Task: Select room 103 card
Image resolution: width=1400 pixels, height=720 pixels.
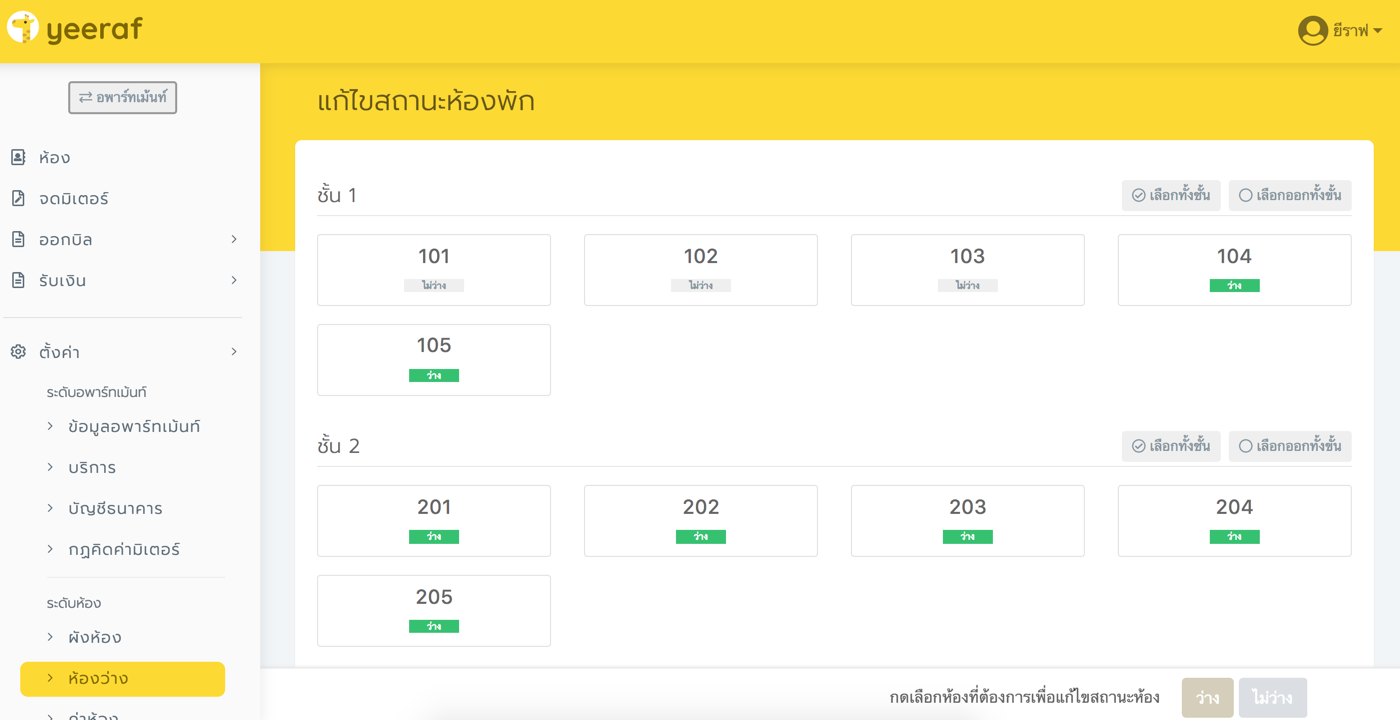Action: click(x=968, y=270)
